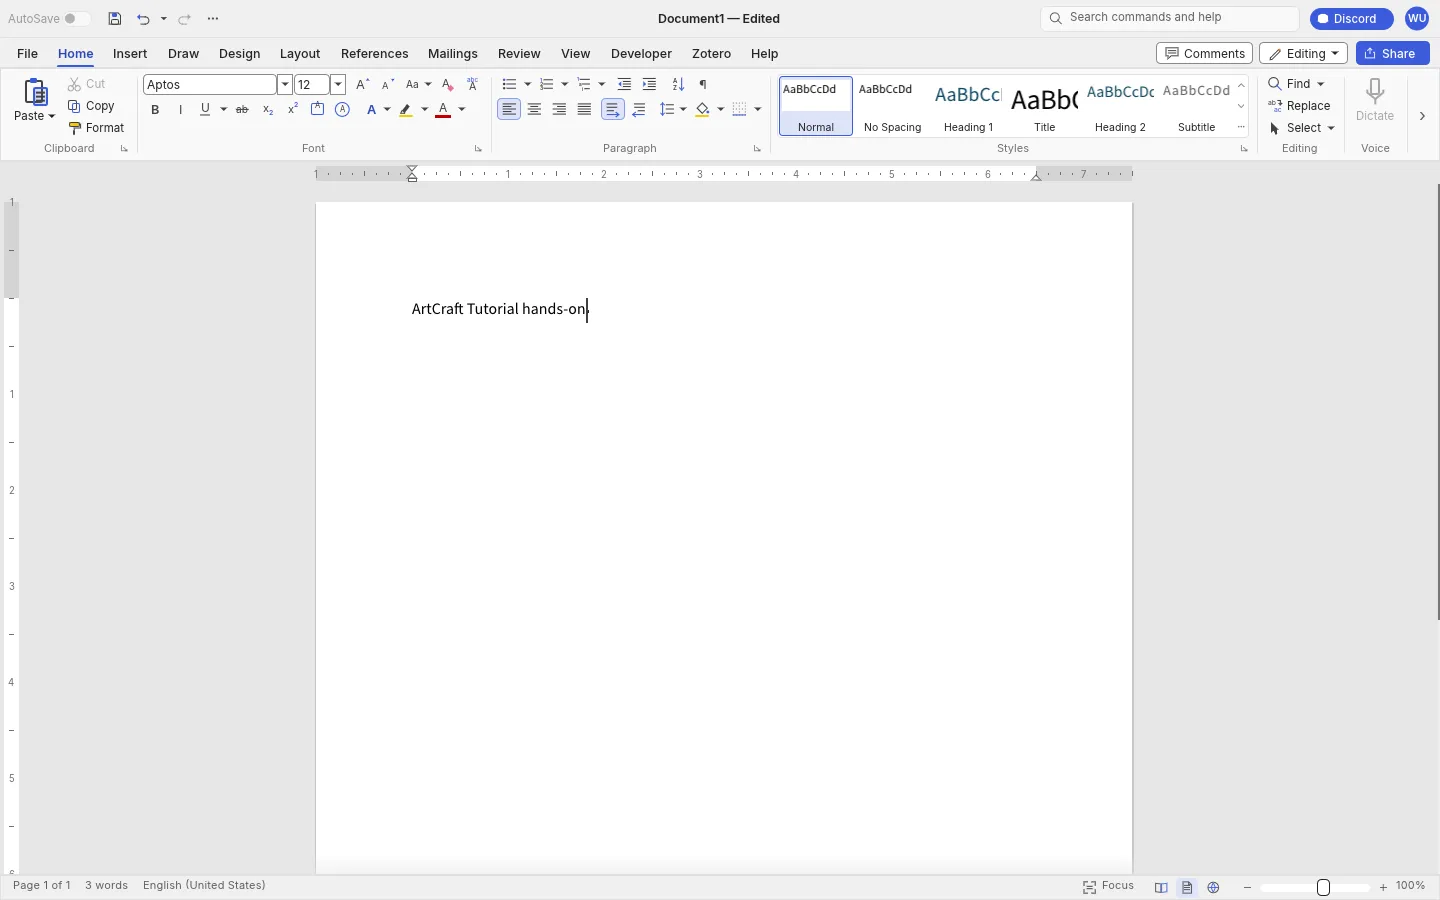The width and height of the screenshot is (1440, 900).
Task: Increase font size with the grow icon
Action: (x=363, y=85)
